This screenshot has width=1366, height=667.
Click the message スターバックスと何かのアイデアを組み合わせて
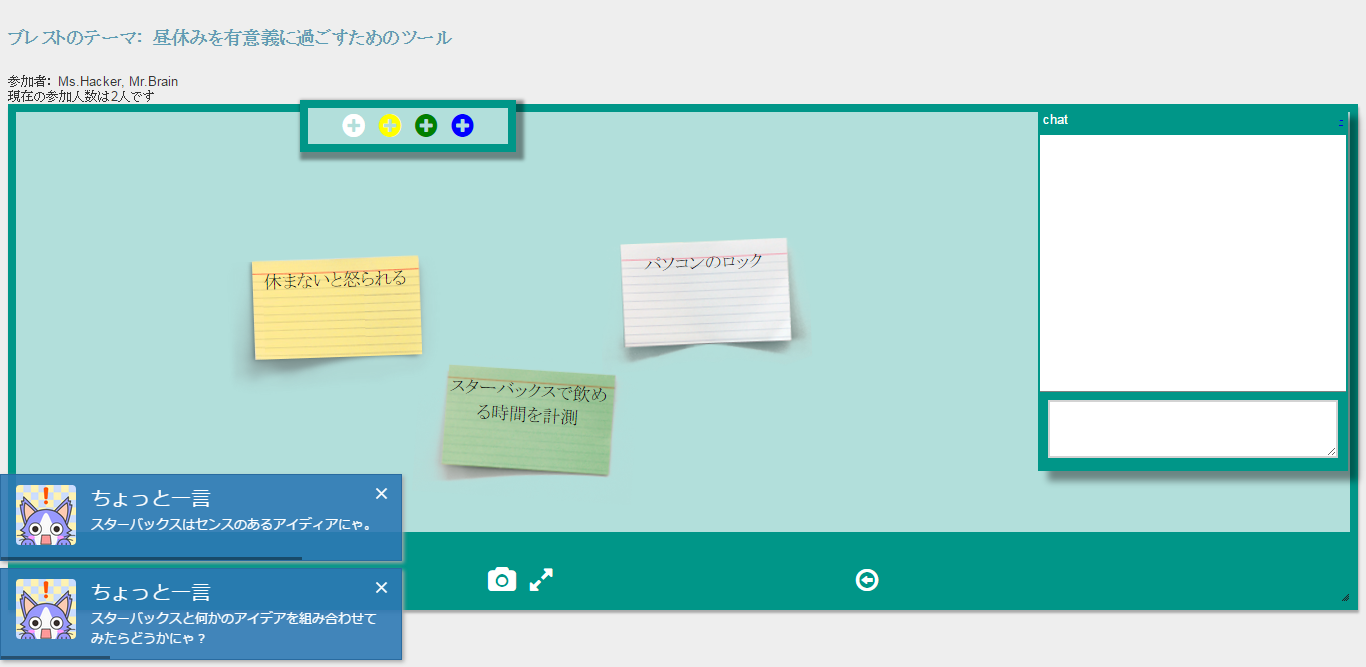tap(234, 618)
